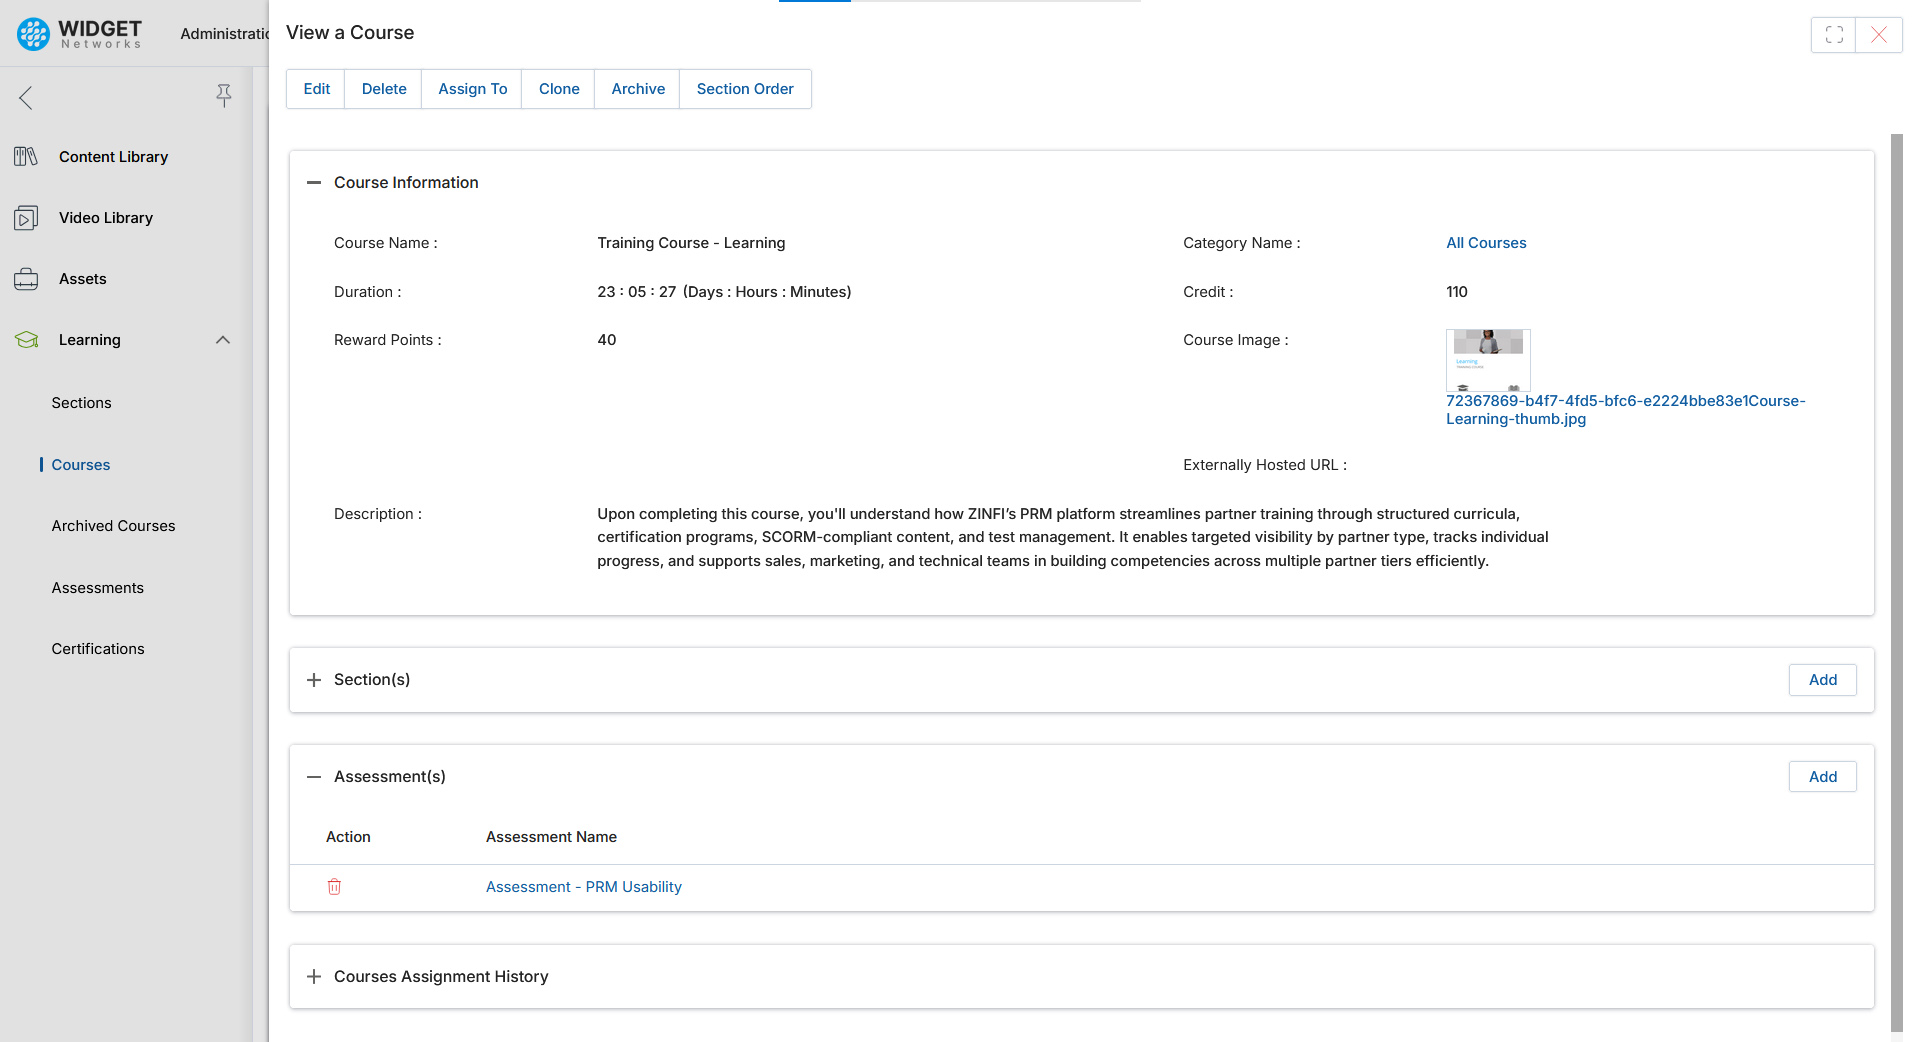Click the Delete course button
Image resolution: width=1913 pixels, height=1042 pixels.
[384, 89]
